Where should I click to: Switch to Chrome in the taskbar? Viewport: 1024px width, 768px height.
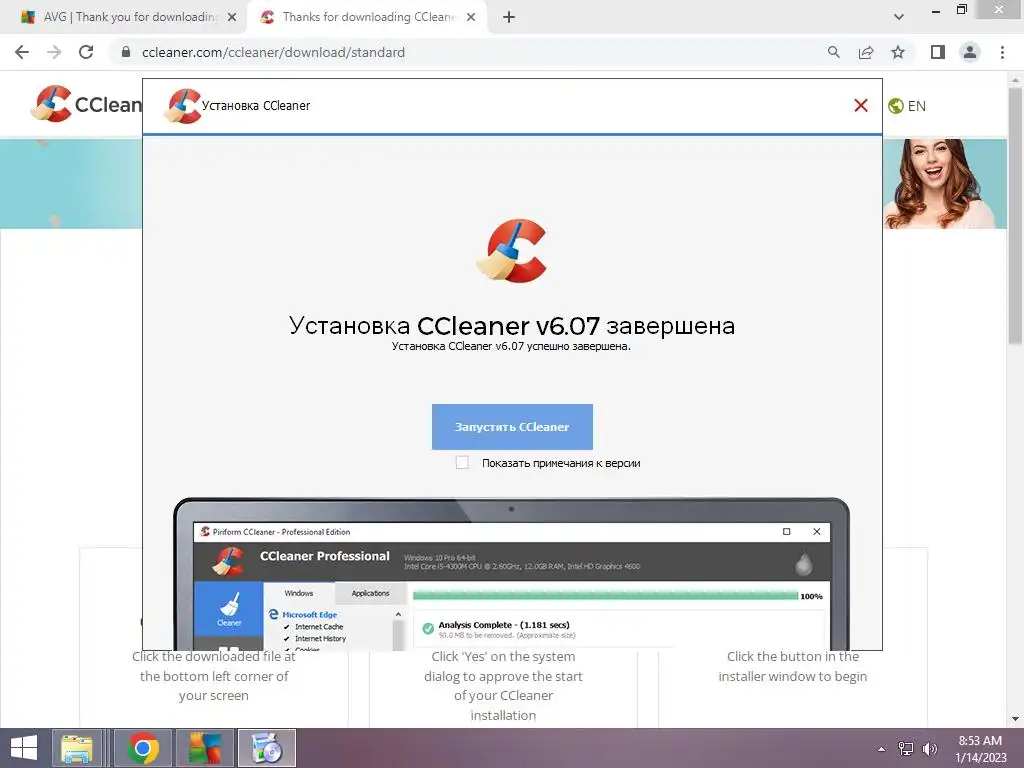[143, 748]
